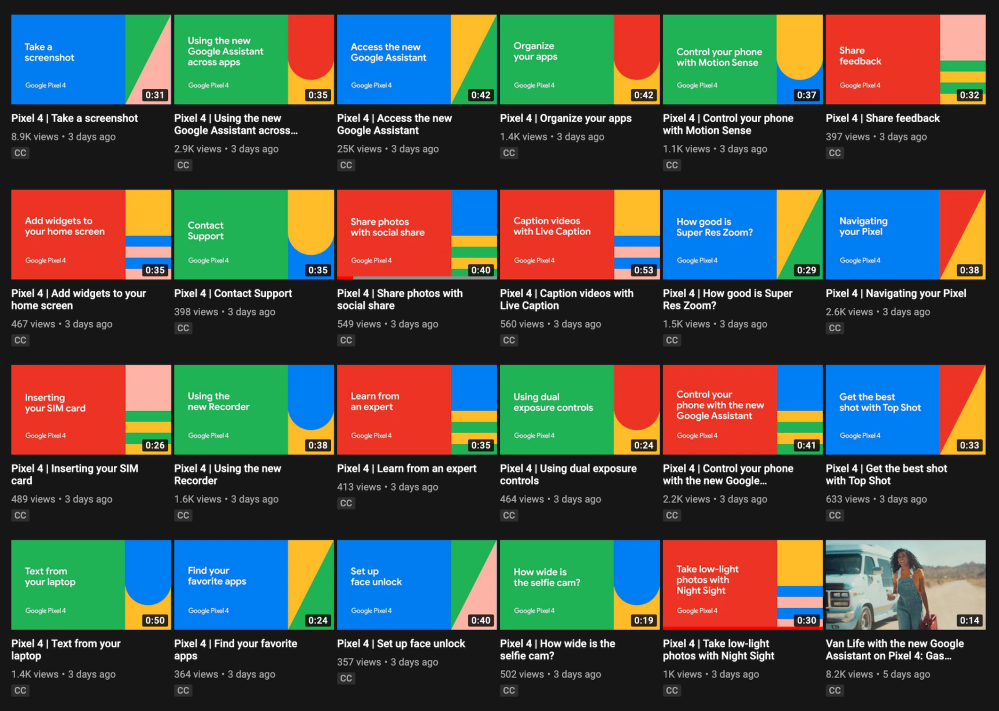Click CC badge under 'Learn from an expert' video
Image resolution: width=999 pixels, height=711 pixels.
tap(346, 503)
